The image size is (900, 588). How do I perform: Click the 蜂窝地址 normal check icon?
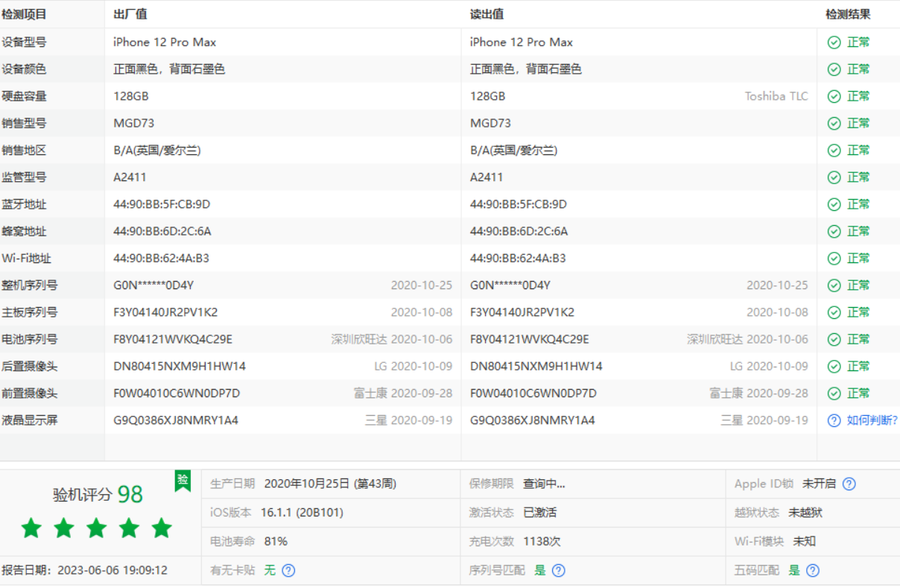(834, 231)
